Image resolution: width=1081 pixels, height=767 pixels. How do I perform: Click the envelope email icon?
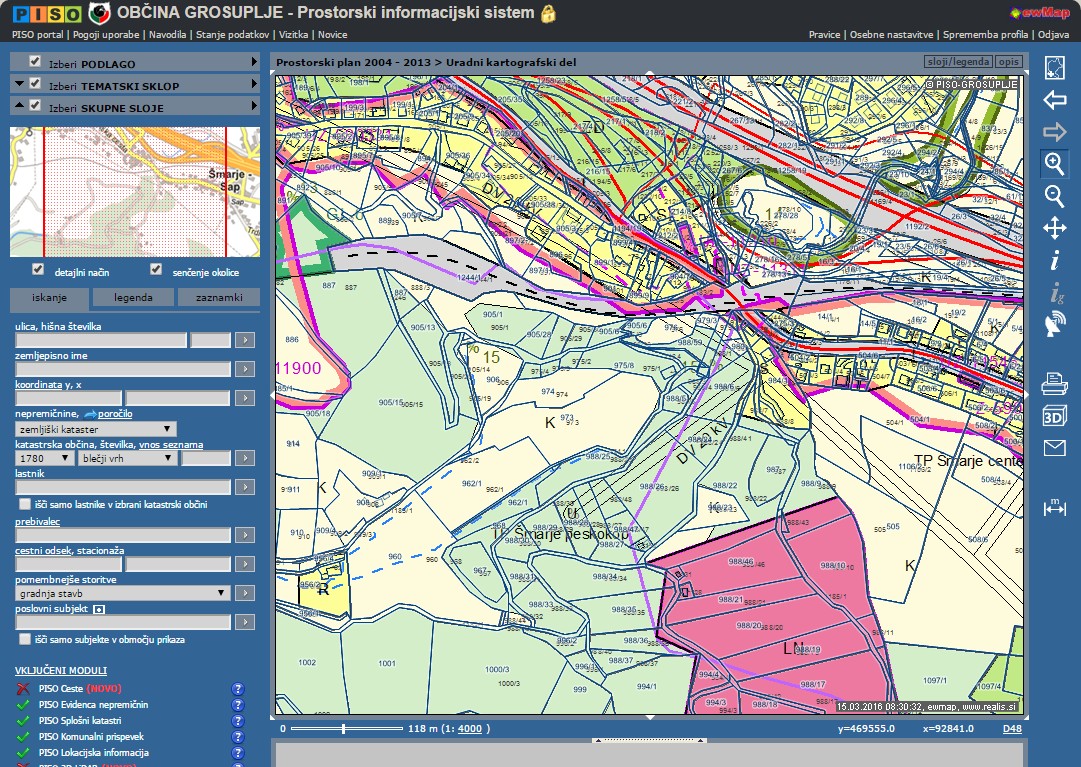pos(1054,448)
